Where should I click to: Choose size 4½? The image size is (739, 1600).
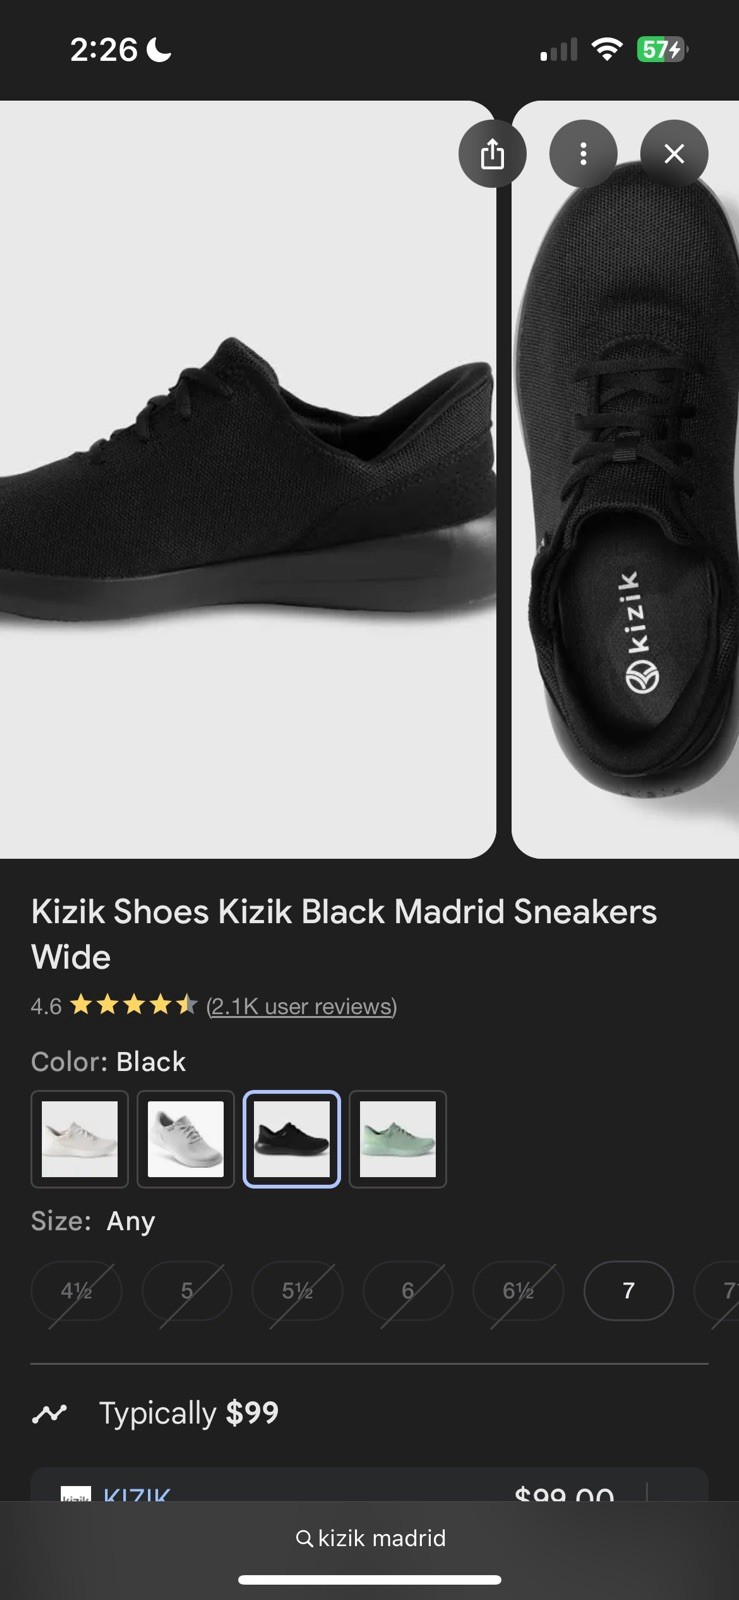tap(77, 1291)
